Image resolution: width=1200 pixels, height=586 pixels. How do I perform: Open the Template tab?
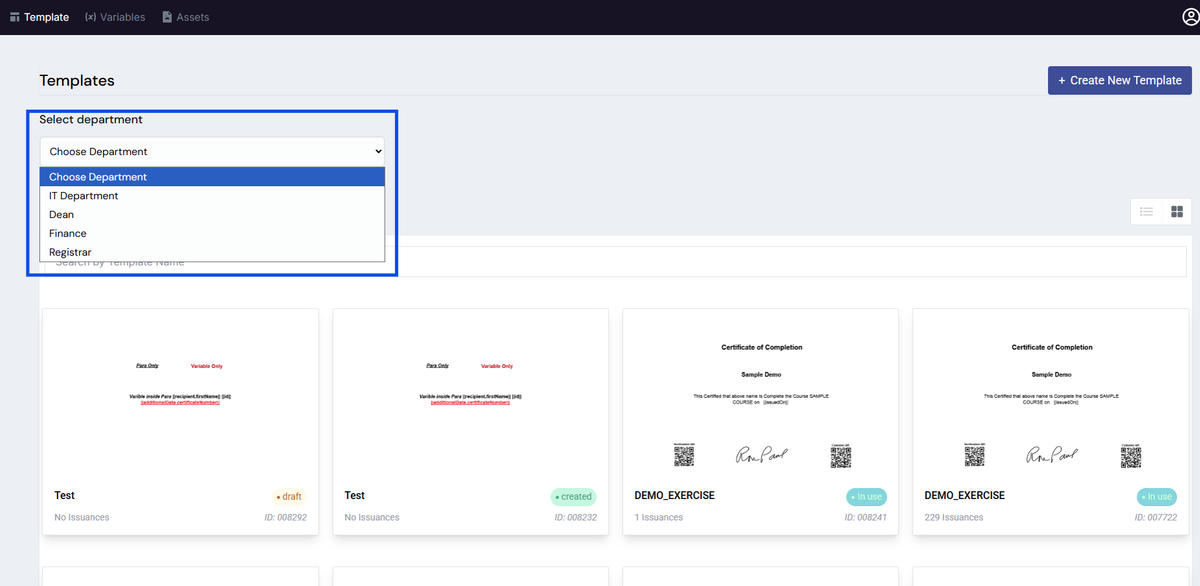coord(39,17)
